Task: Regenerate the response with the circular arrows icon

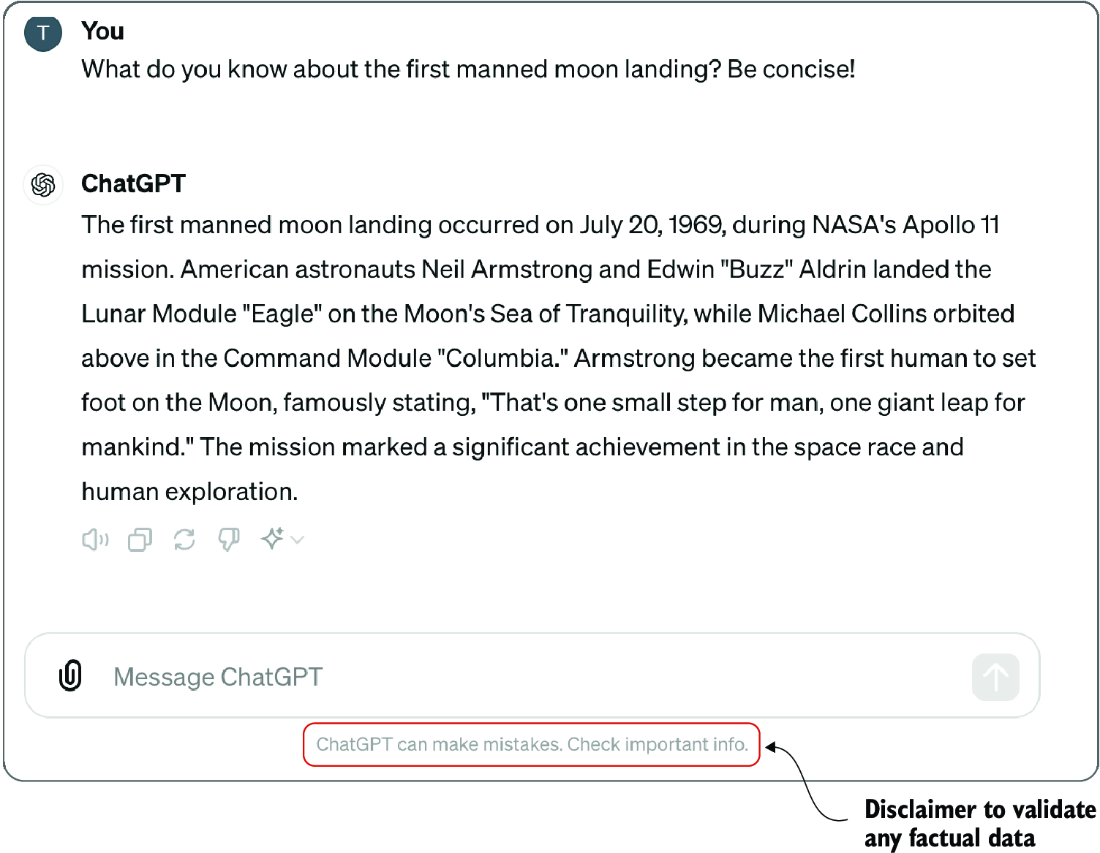Action: 184,541
